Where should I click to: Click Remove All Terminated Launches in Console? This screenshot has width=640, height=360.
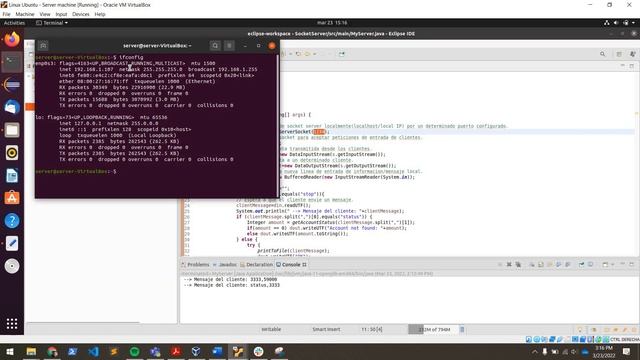tap(518, 264)
